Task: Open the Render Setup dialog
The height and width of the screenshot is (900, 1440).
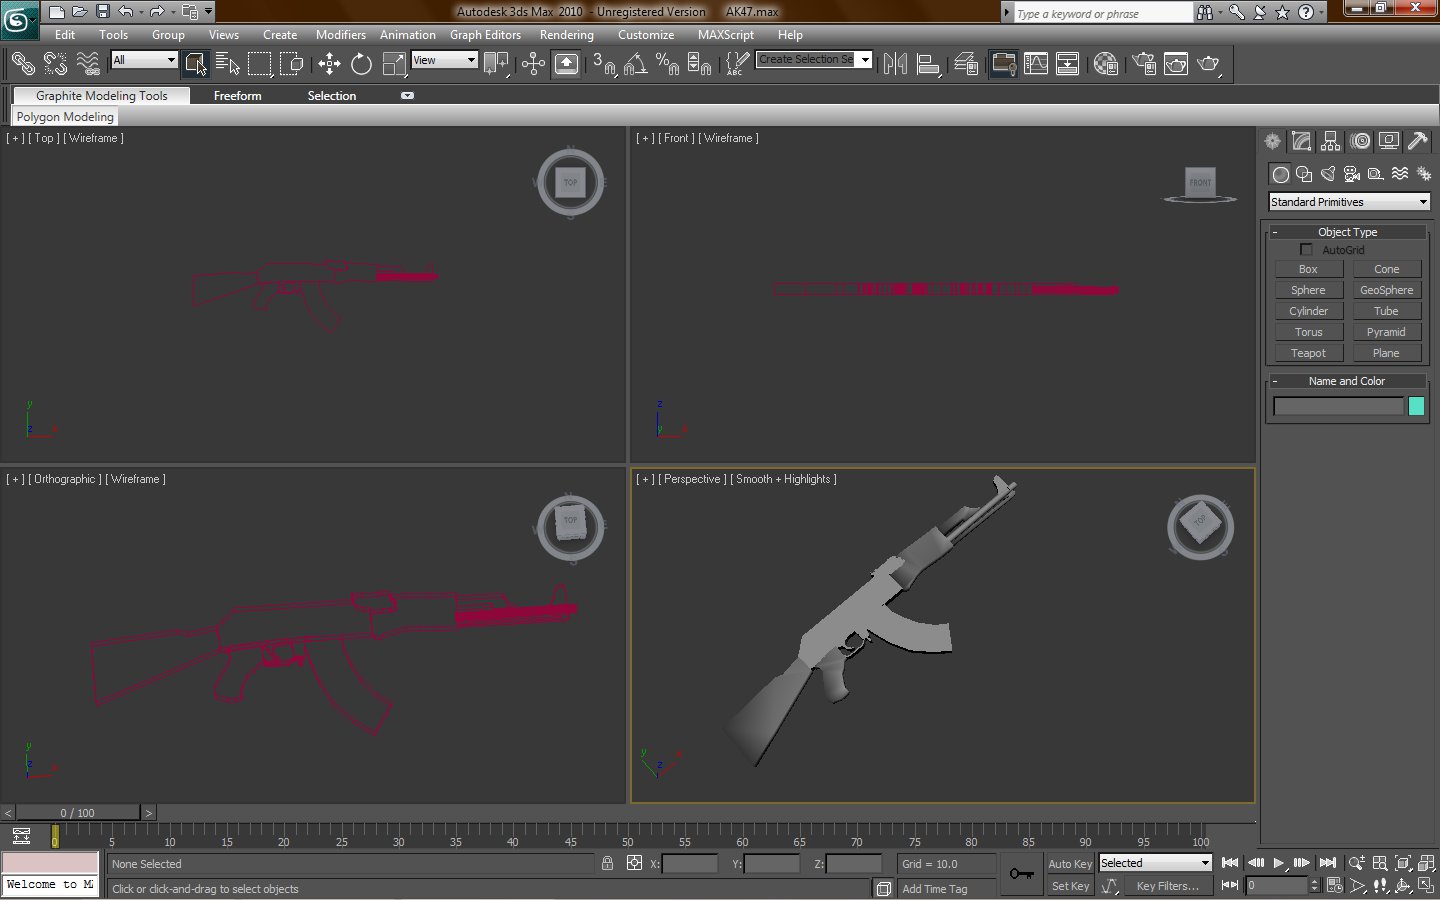Action: tap(1144, 64)
